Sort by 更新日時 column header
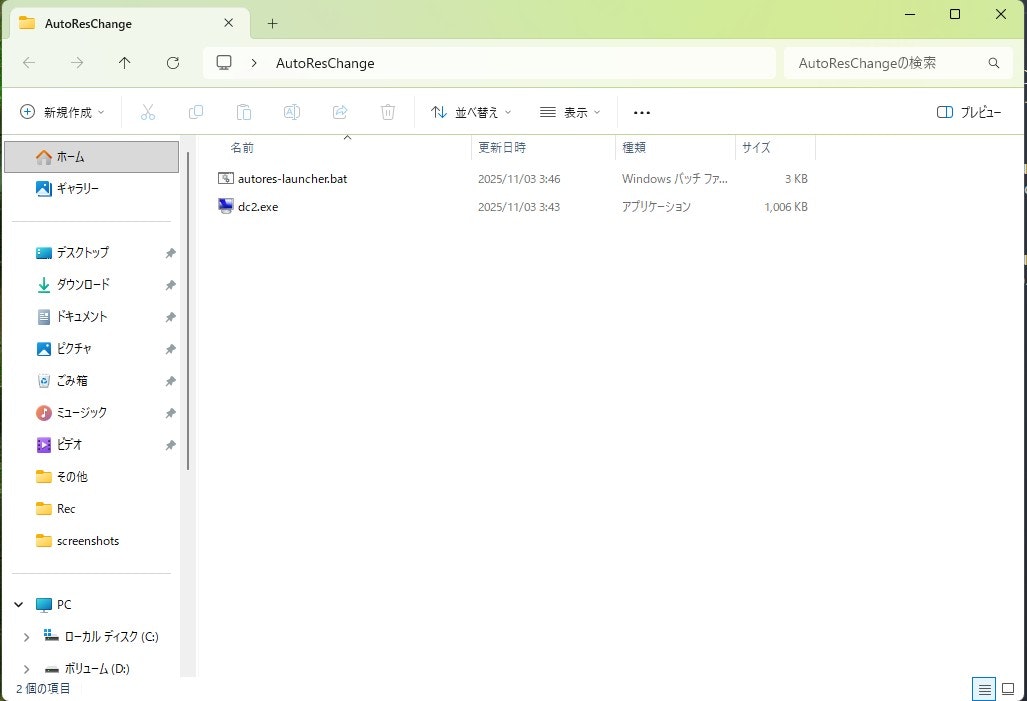 coord(502,147)
